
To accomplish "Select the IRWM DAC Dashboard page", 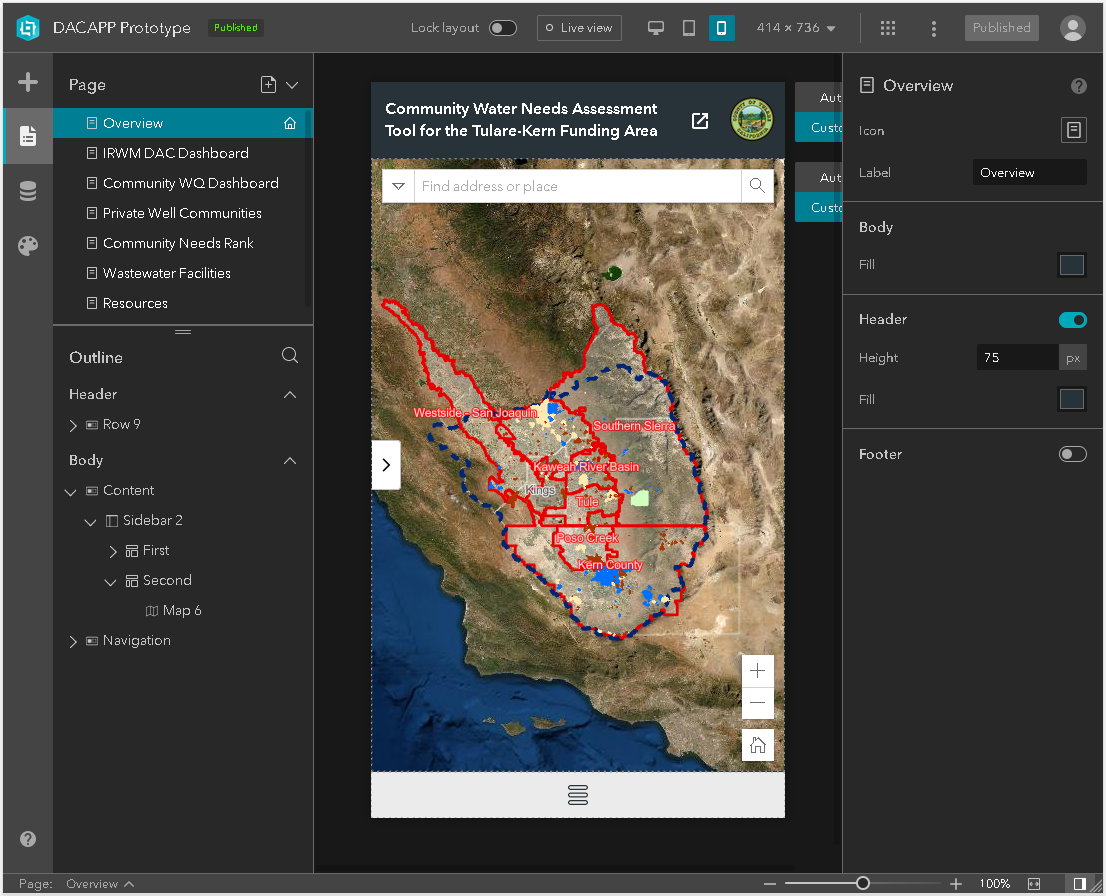I will pos(179,153).
